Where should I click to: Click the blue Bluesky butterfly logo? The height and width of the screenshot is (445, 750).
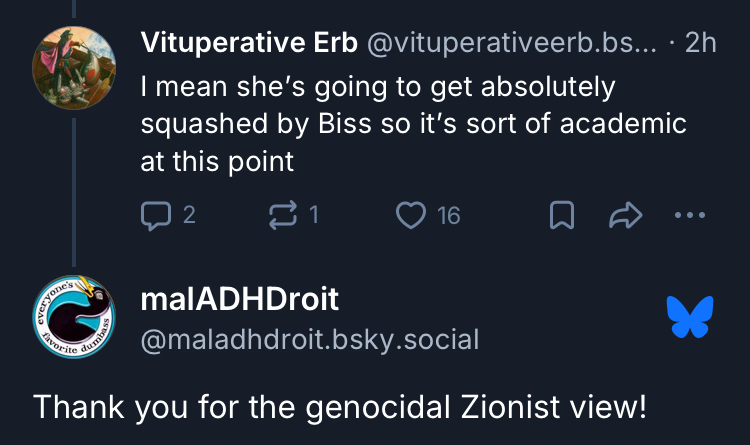pos(690,316)
